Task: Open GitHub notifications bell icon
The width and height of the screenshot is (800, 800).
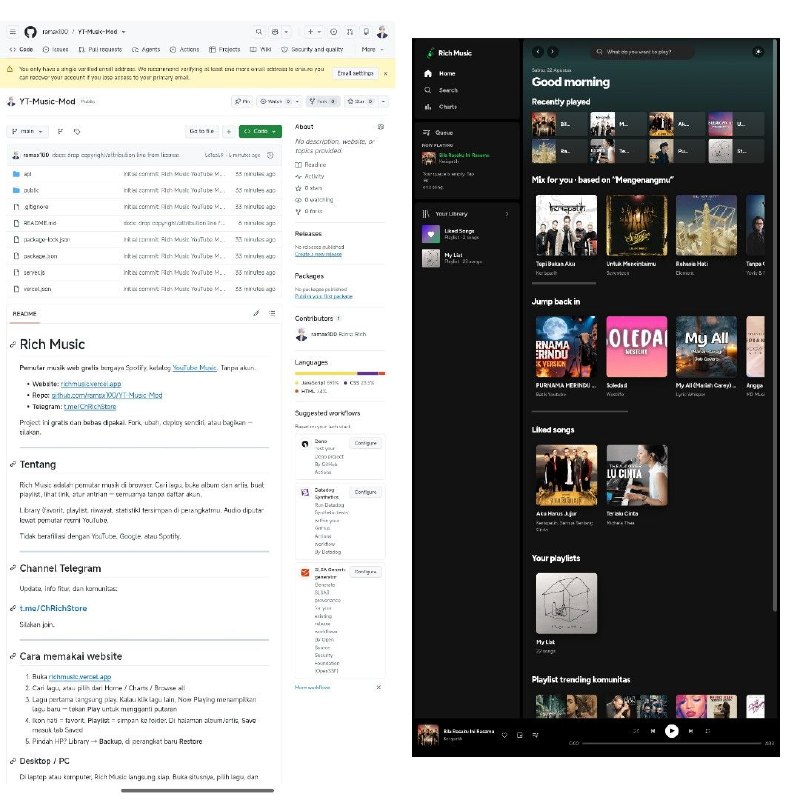Action: (366, 32)
